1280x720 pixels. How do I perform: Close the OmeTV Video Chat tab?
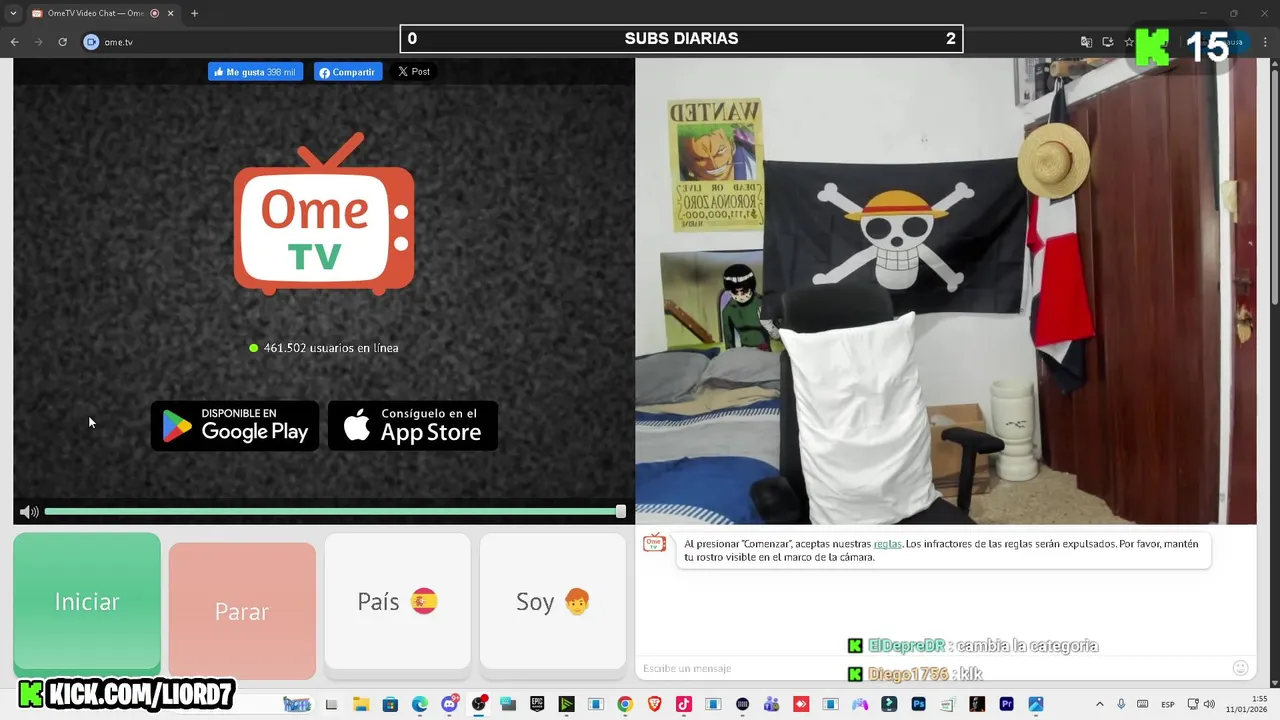(x=171, y=14)
